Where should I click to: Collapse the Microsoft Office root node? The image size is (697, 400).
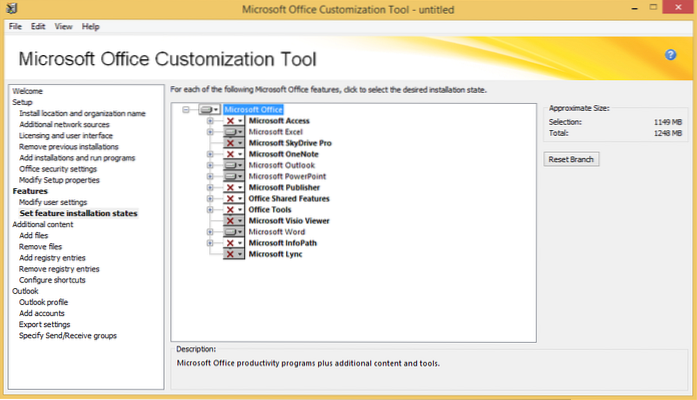pyautogui.click(x=187, y=110)
